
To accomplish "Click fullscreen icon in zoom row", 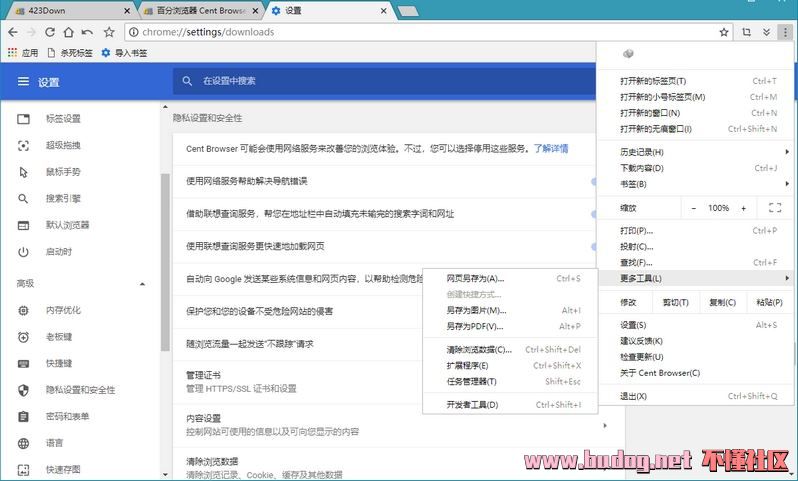I will point(775,208).
